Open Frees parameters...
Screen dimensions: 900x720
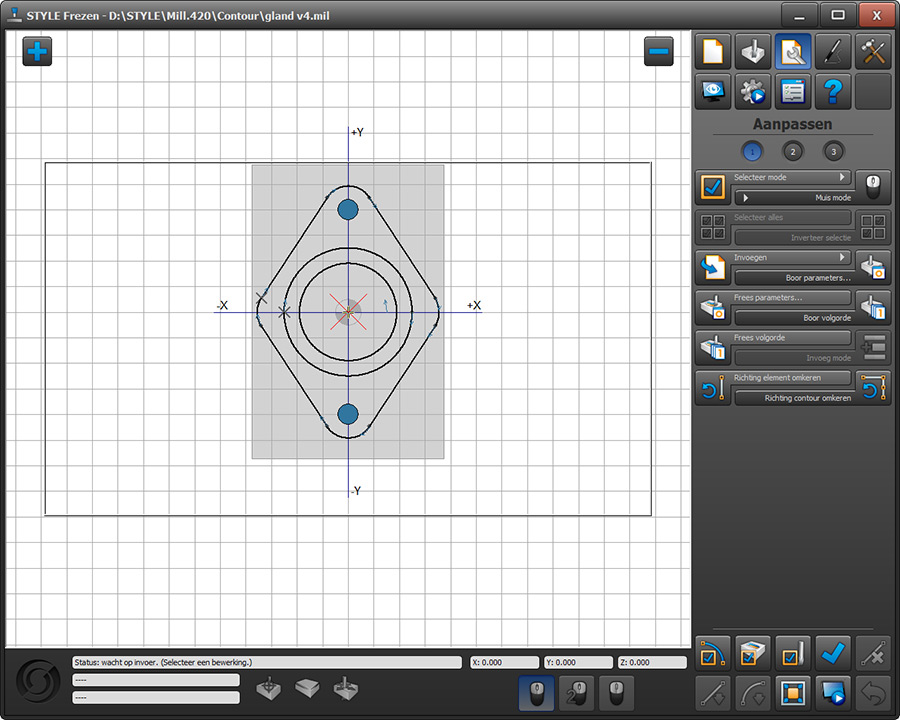pos(790,297)
